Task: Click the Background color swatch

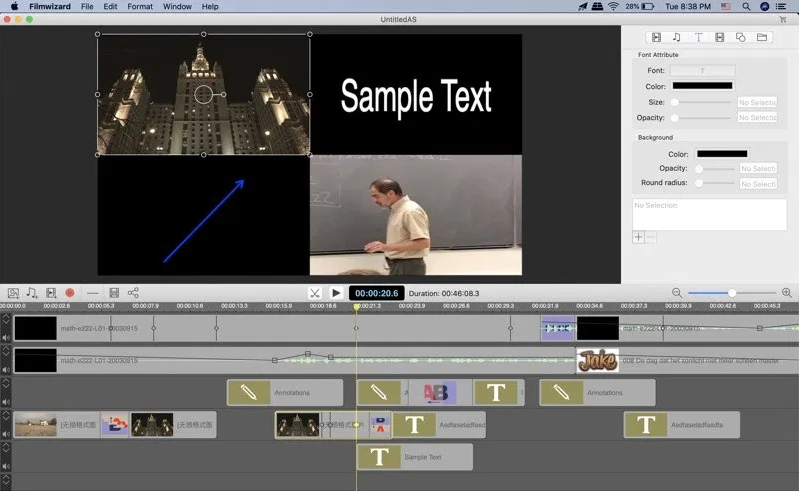Action: [x=721, y=154]
